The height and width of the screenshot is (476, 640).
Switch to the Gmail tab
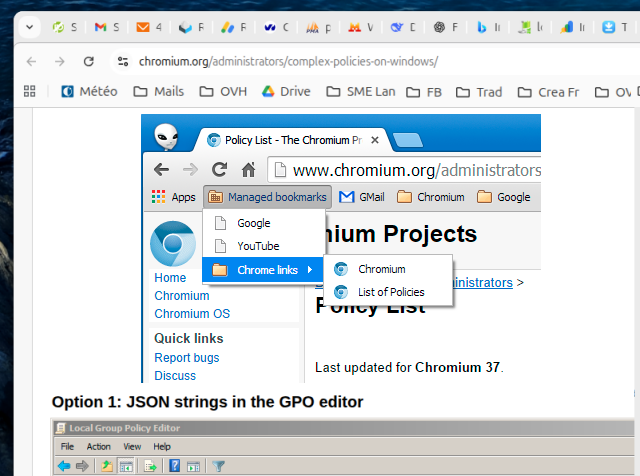coord(107,28)
